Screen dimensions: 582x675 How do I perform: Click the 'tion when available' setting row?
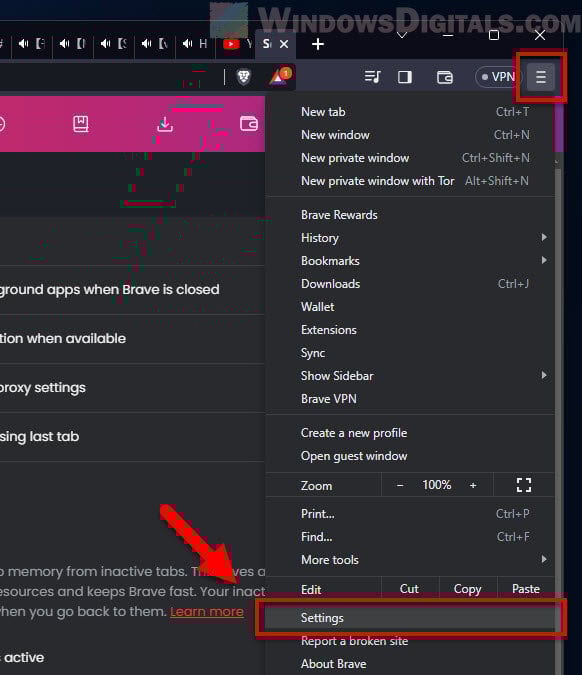[x=132, y=339]
